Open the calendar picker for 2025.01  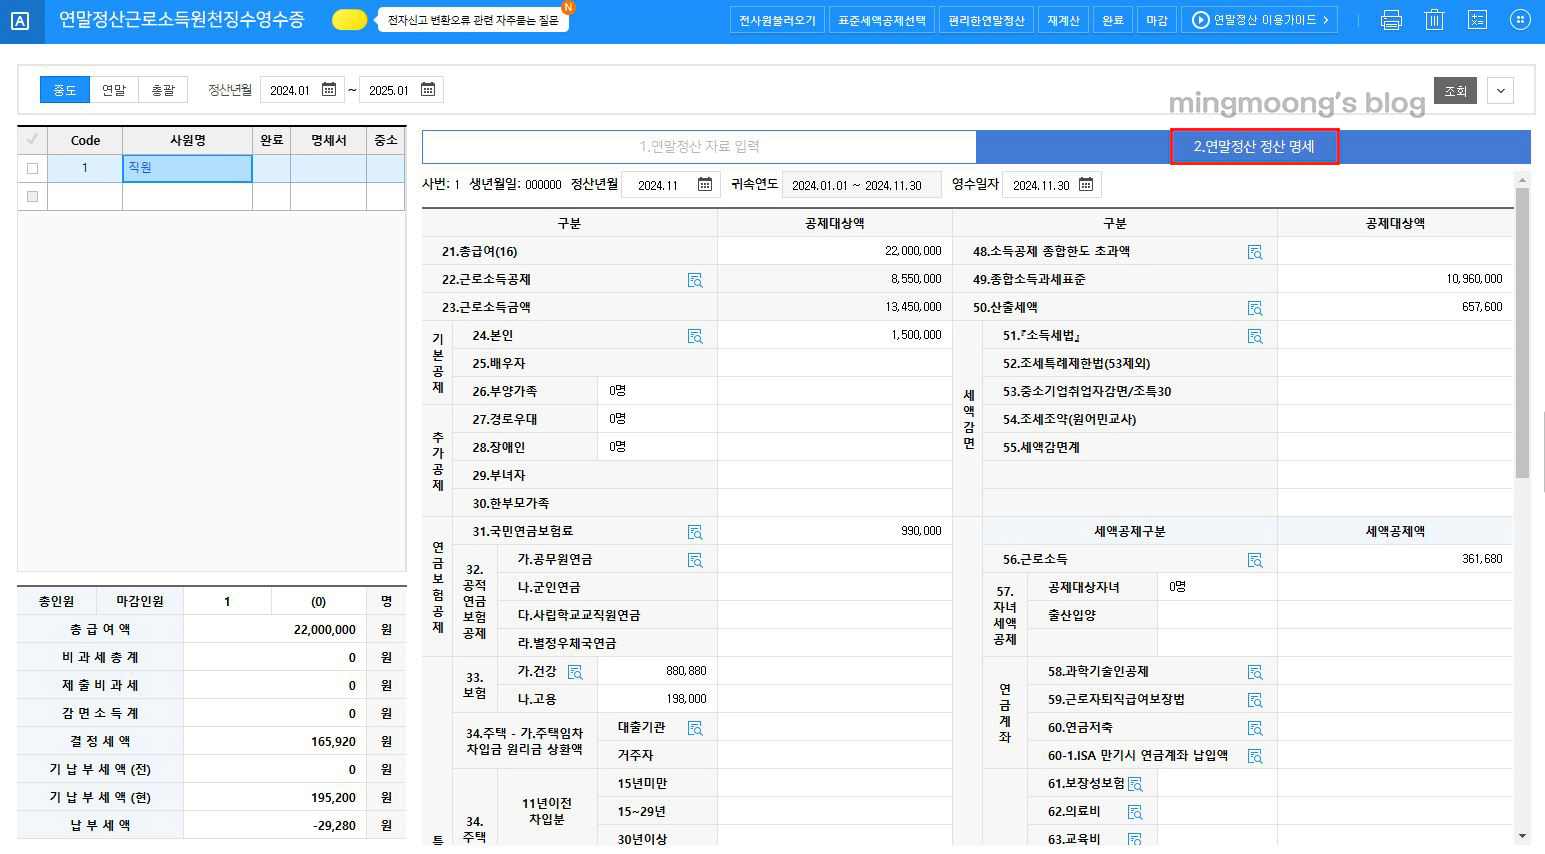pos(428,89)
